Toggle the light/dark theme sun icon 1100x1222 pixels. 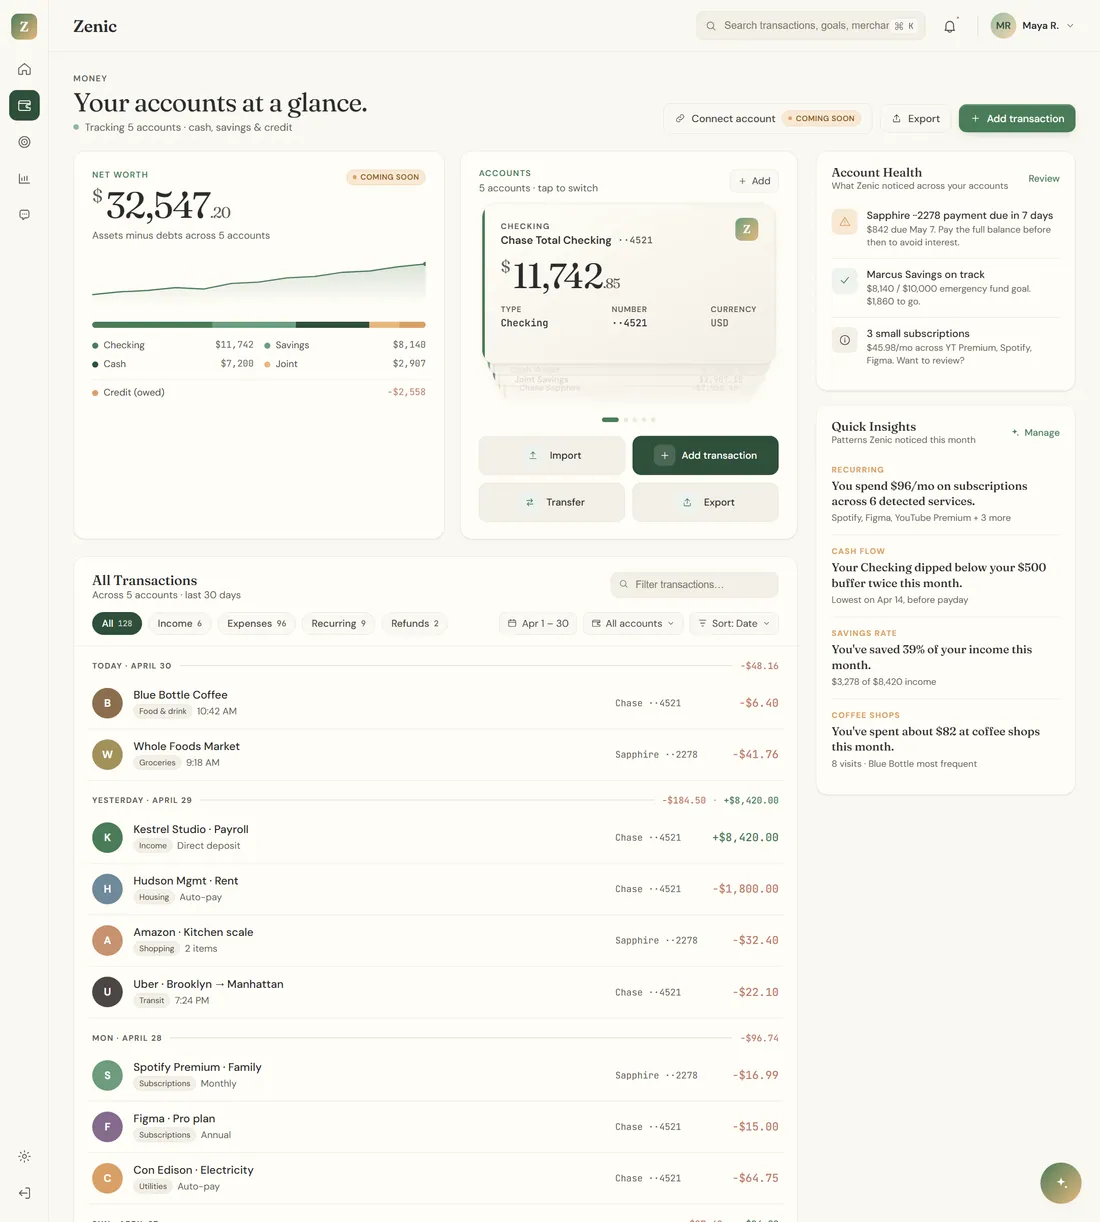click(x=24, y=1157)
